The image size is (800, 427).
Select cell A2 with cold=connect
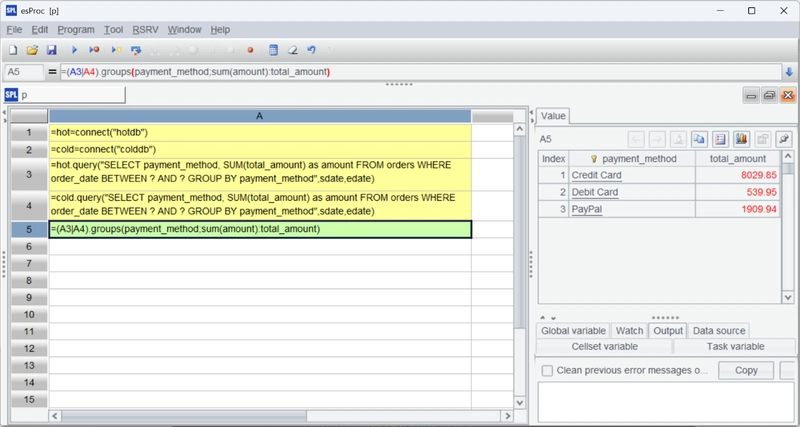point(260,149)
